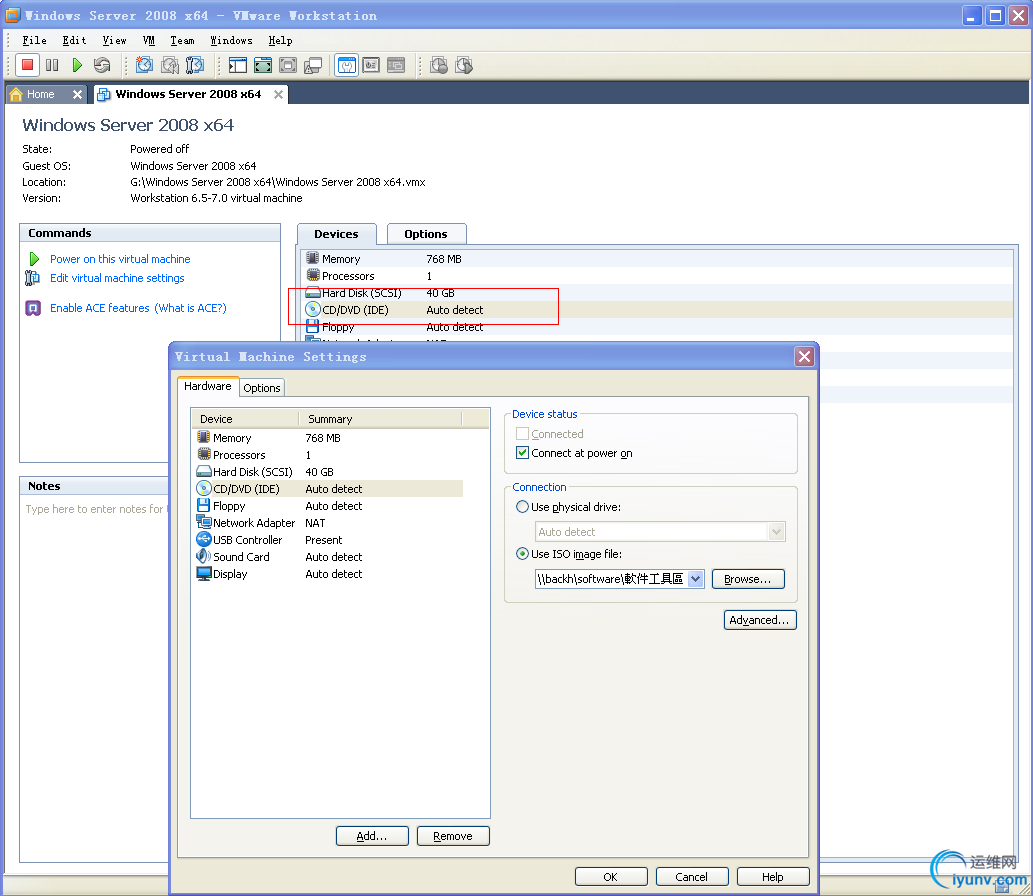Viewport: 1033px width, 896px height.
Task: Click the Revert to Snapshot toolbar icon
Action: tap(170, 65)
